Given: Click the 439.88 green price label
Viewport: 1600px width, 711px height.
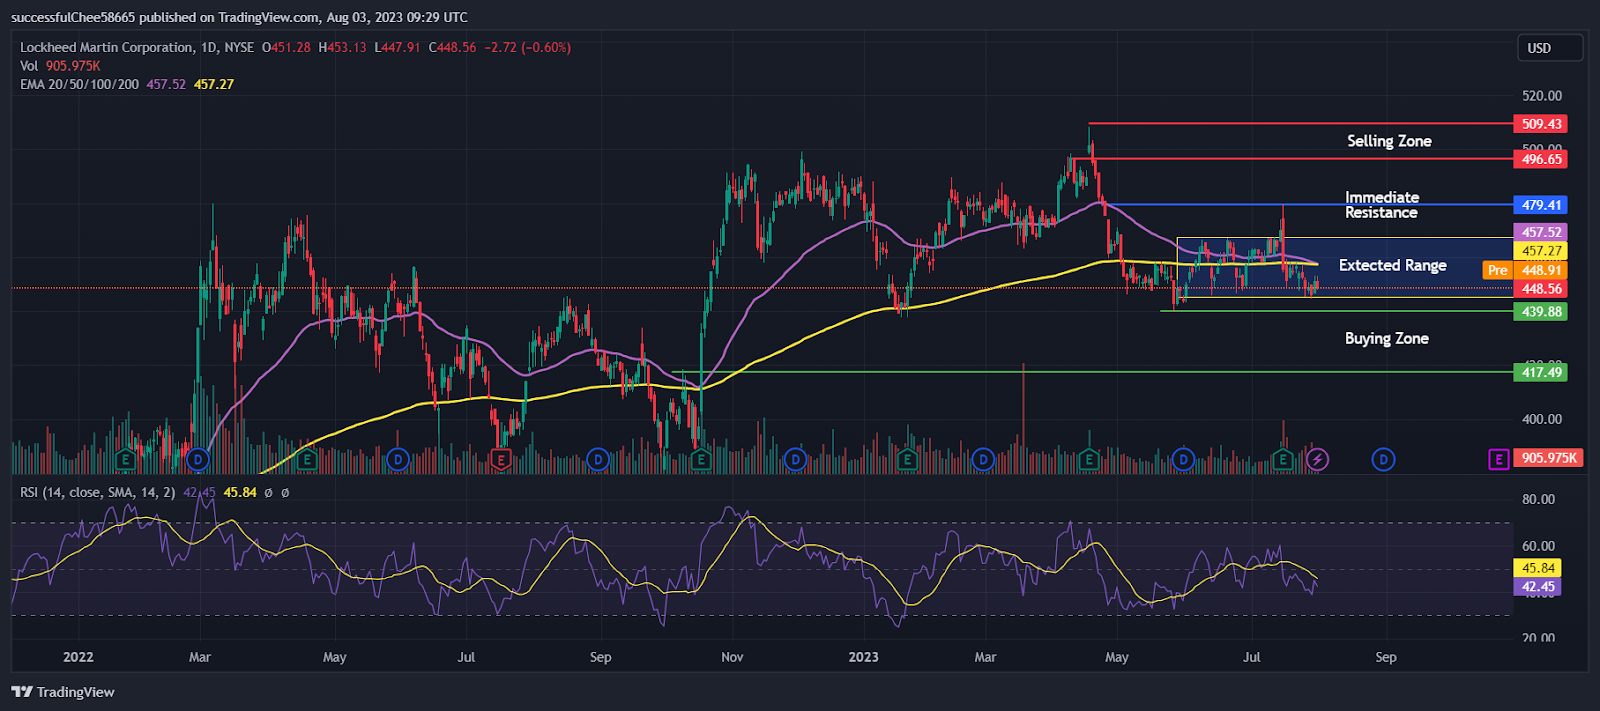Looking at the screenshot, I should (x=1541, y=312).
